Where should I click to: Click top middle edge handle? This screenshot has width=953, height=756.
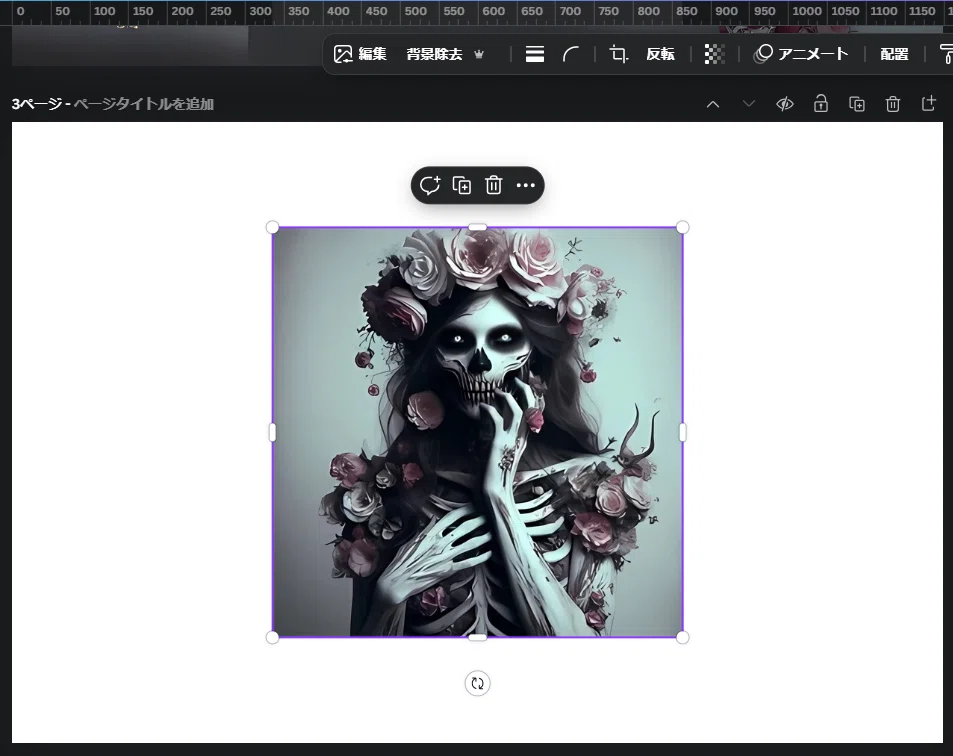[478, 227]
